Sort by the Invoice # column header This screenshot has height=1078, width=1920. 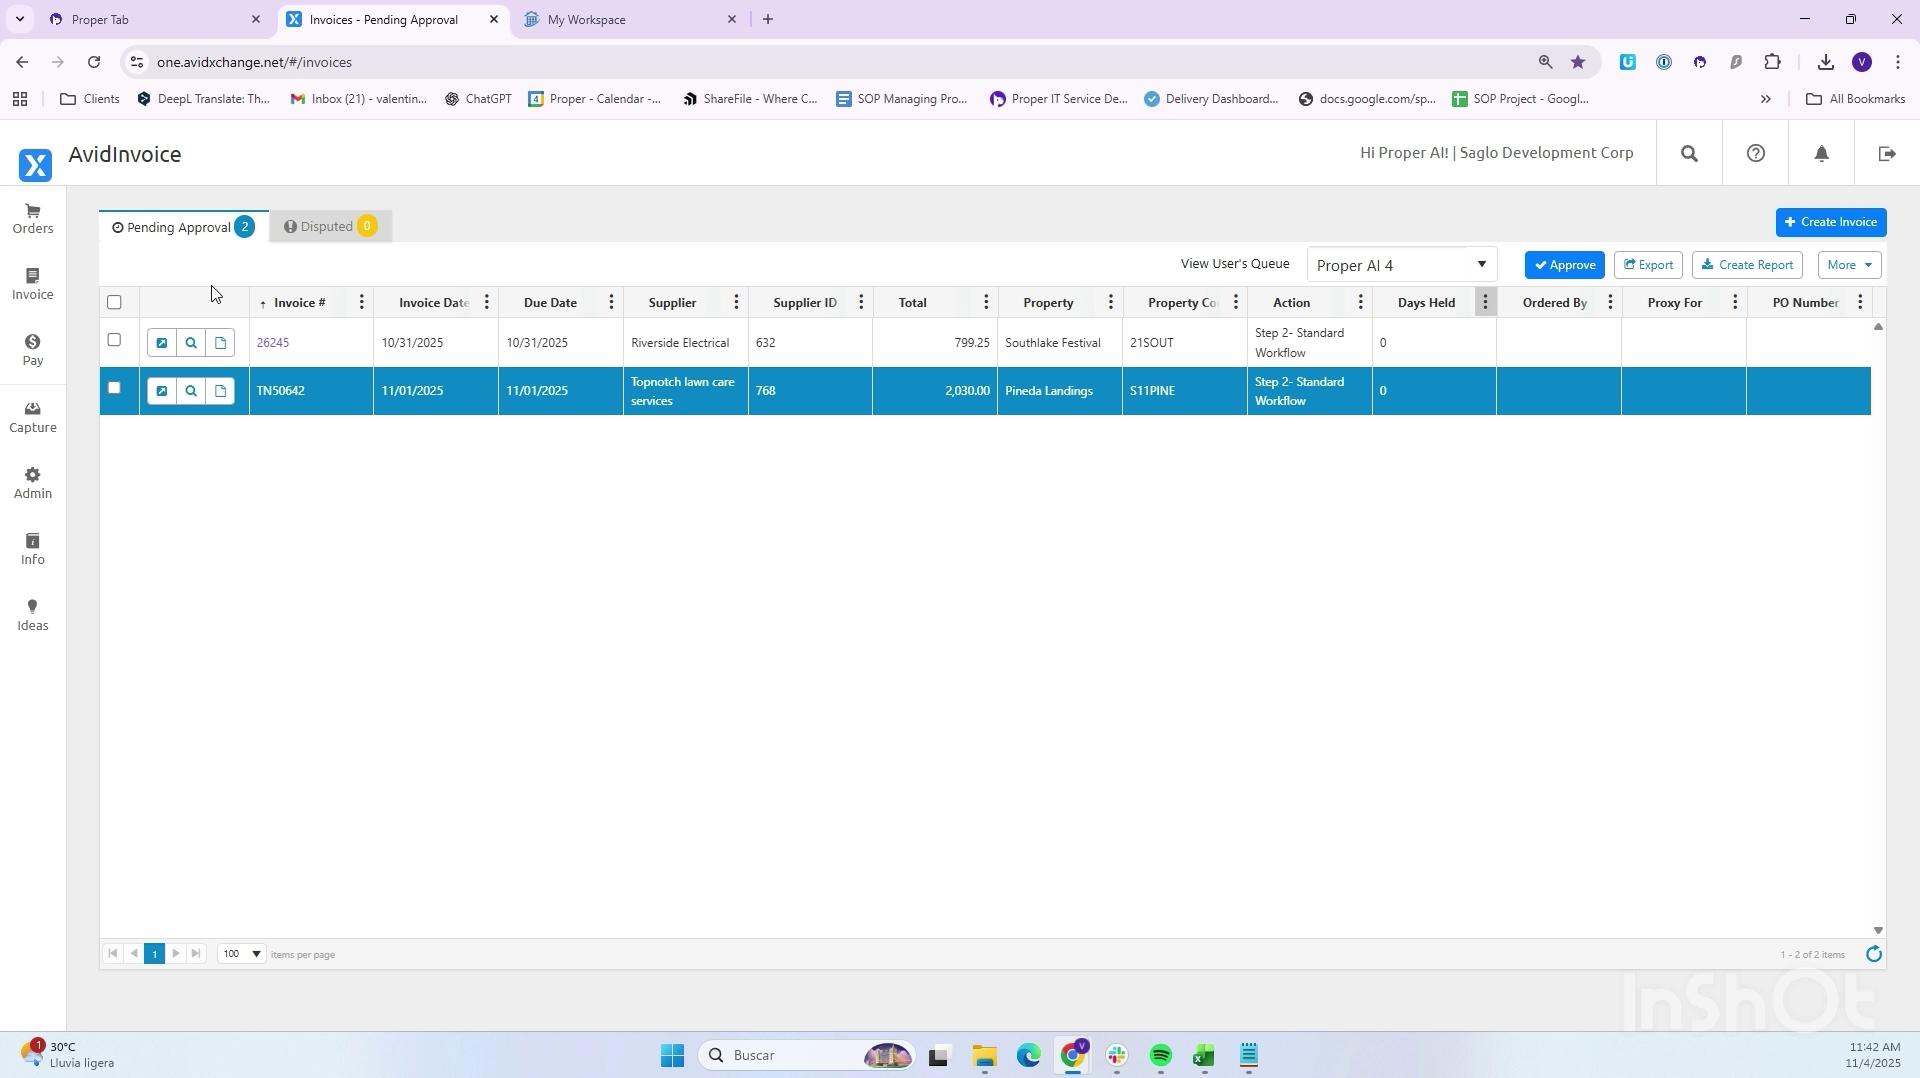point(300,303)
